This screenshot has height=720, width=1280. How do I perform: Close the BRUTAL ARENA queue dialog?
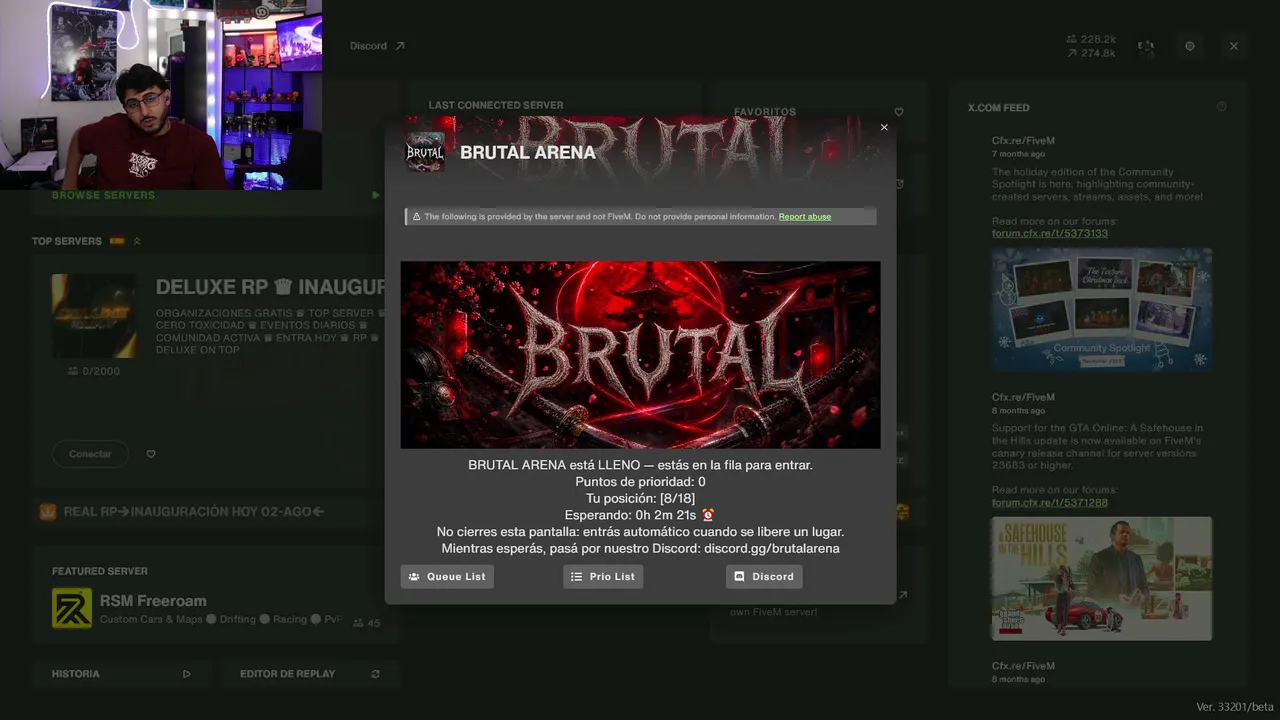[884, 127]
